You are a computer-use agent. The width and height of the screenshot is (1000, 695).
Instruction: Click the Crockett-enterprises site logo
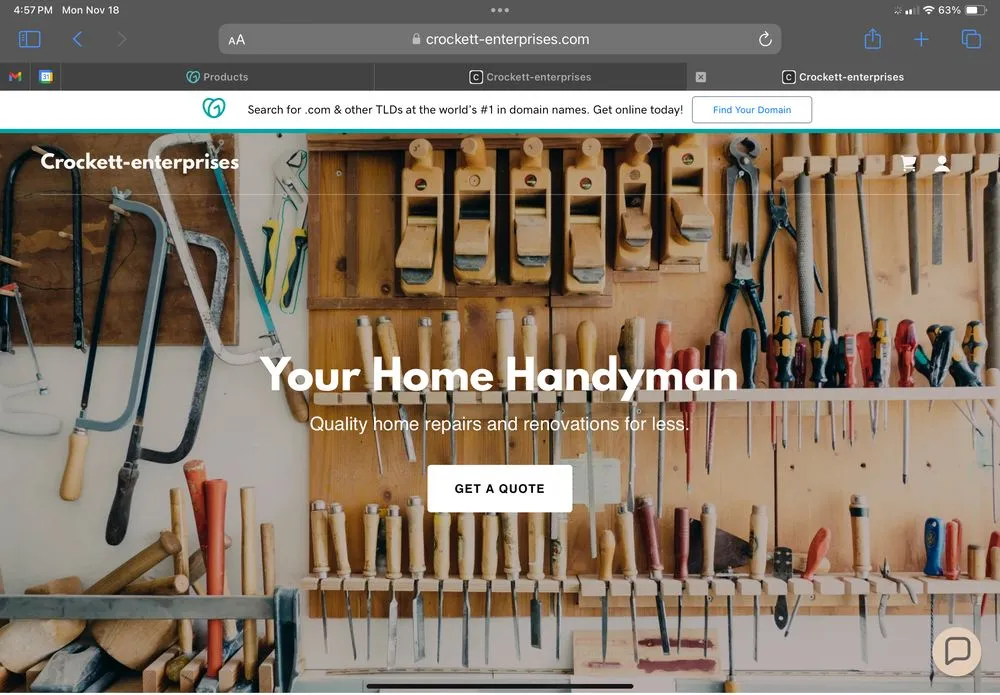139,161
